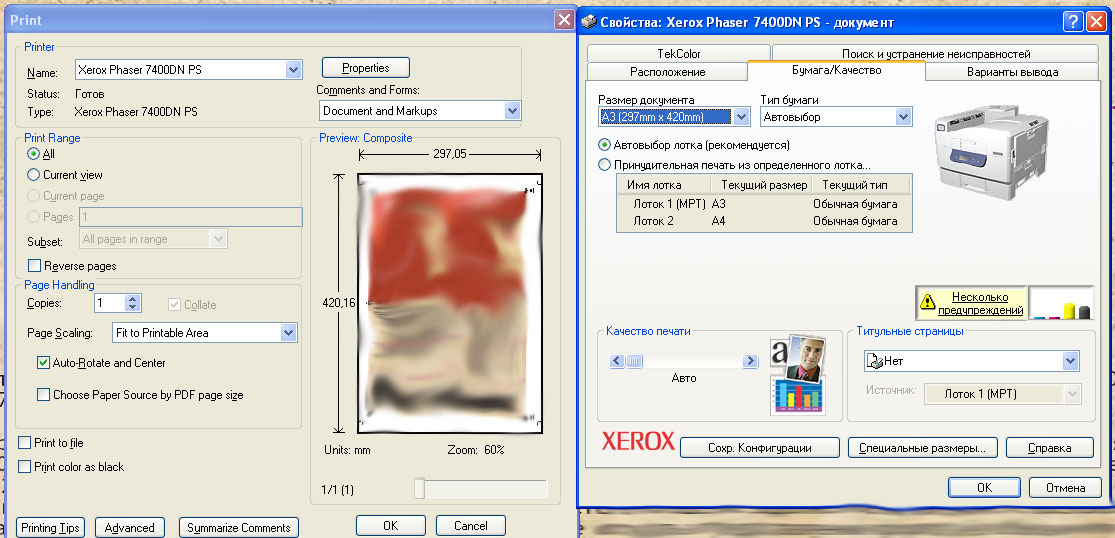The image size is (1115, 538).
Task: Close the Xerox properties window
Action: (1095, 22)
